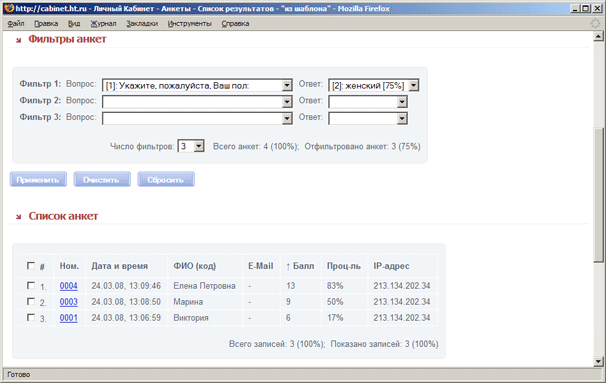Open the Правка menu

[x=46, y=24]
